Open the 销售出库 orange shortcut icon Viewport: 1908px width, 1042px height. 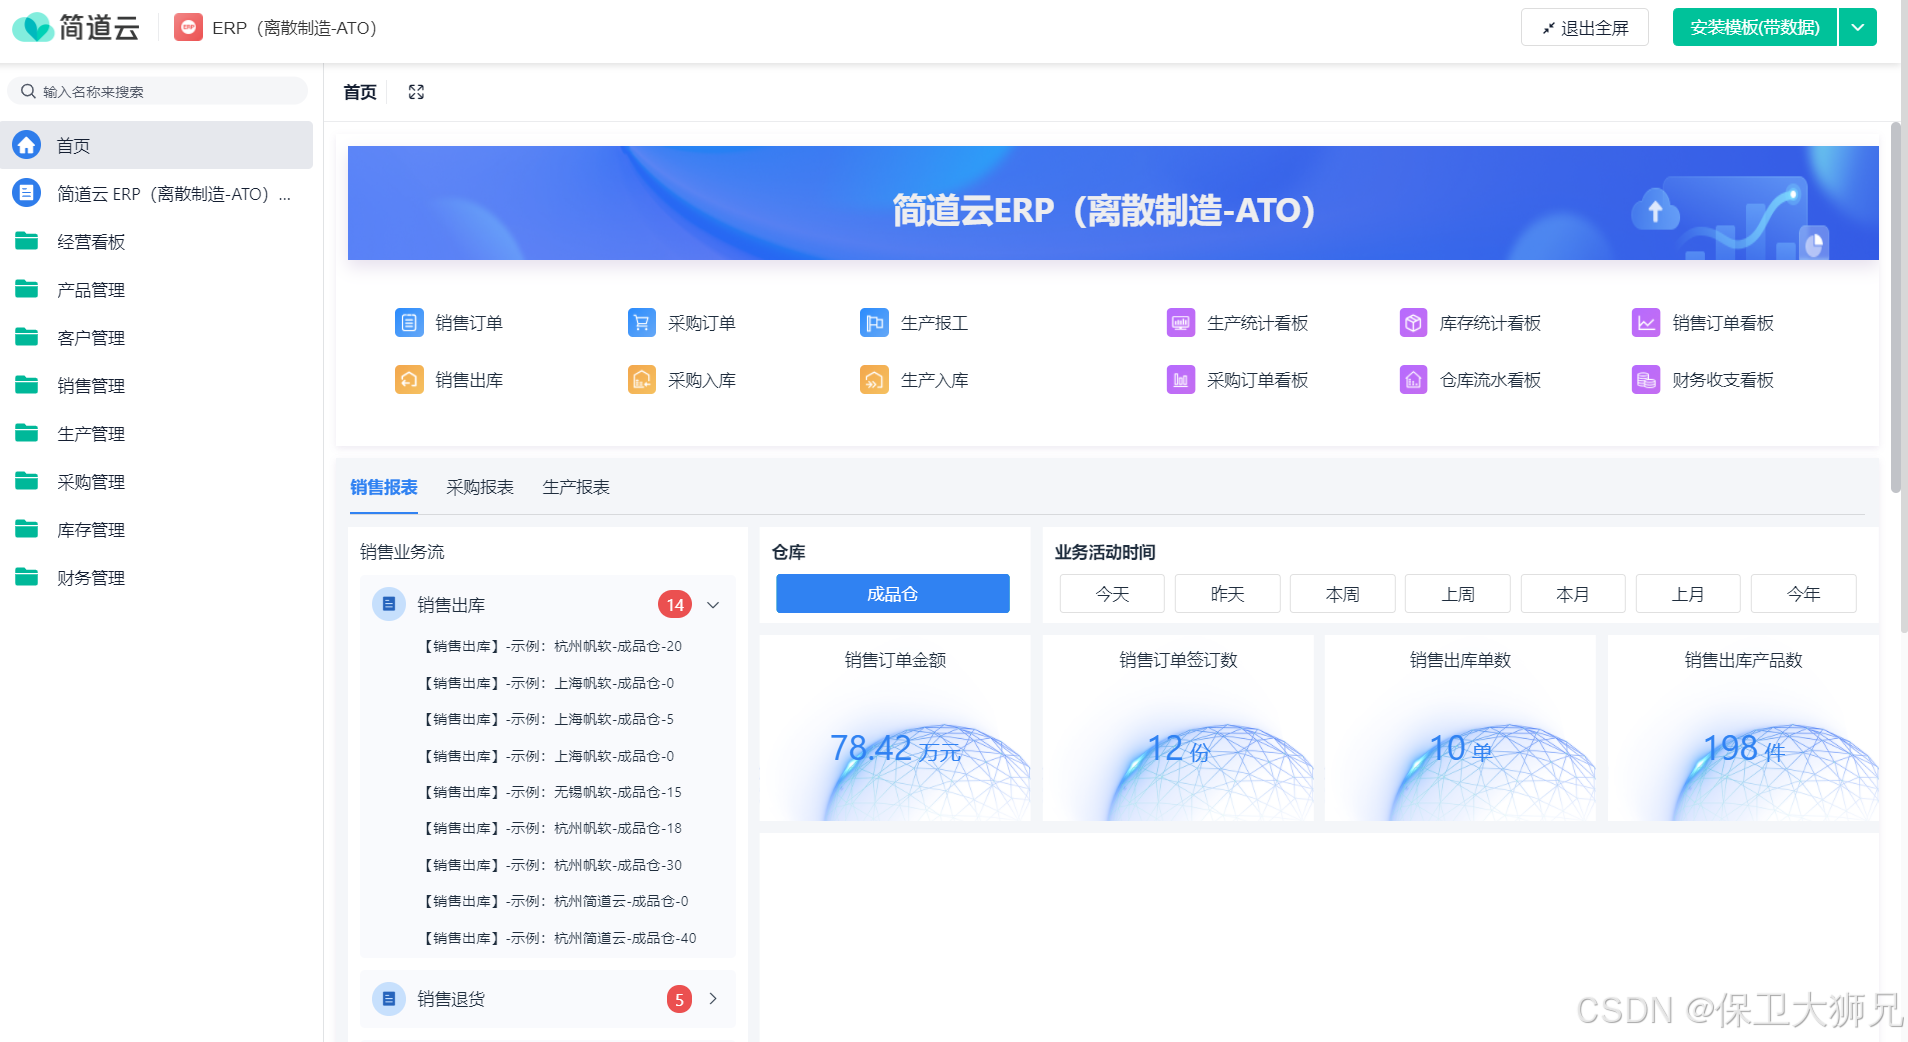pos(409,380)
